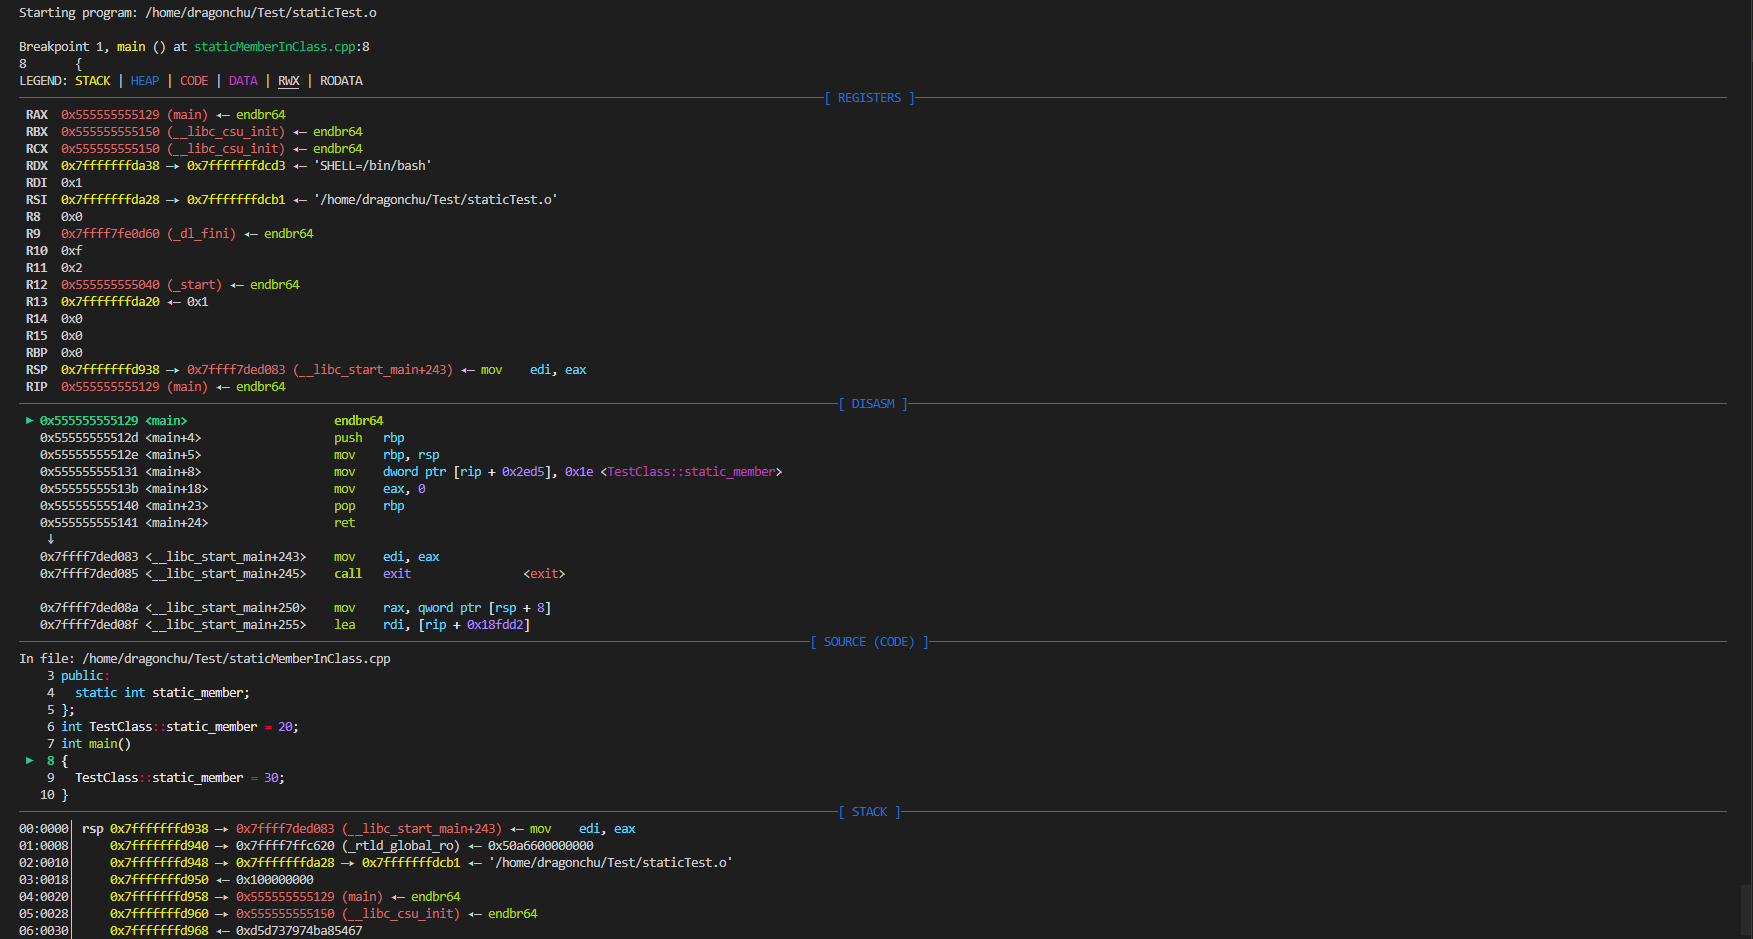Viewport: 1753px width, 939px height.
Task: Click the green arrow marker beside source line 8
Action: 30,761
